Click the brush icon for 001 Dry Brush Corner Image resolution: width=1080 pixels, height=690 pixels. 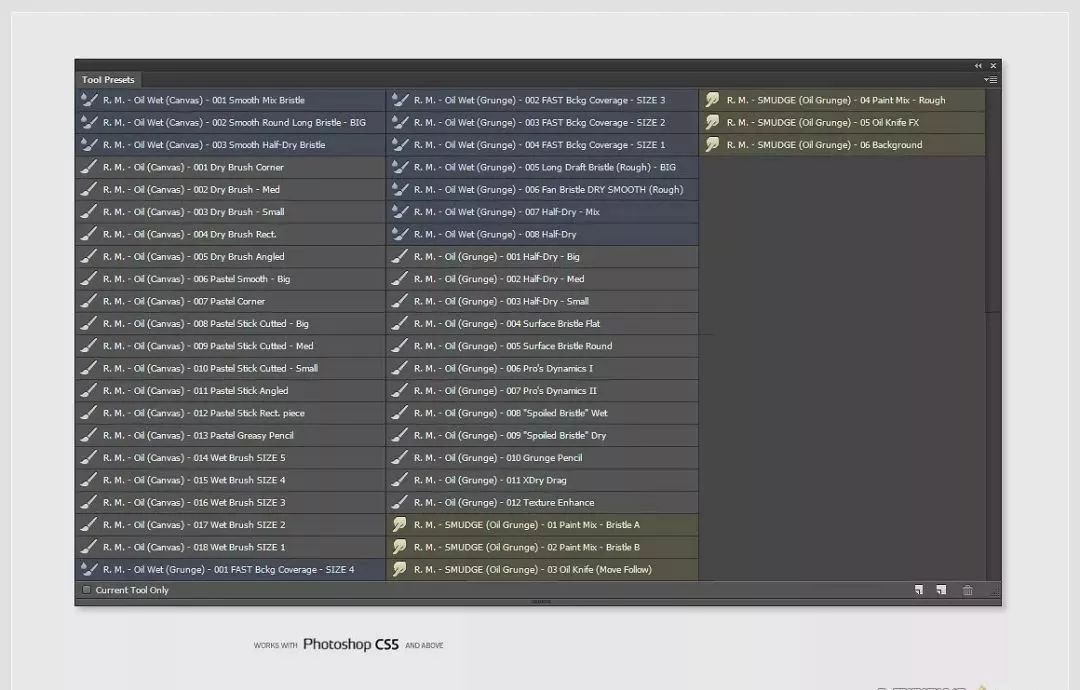90,167
